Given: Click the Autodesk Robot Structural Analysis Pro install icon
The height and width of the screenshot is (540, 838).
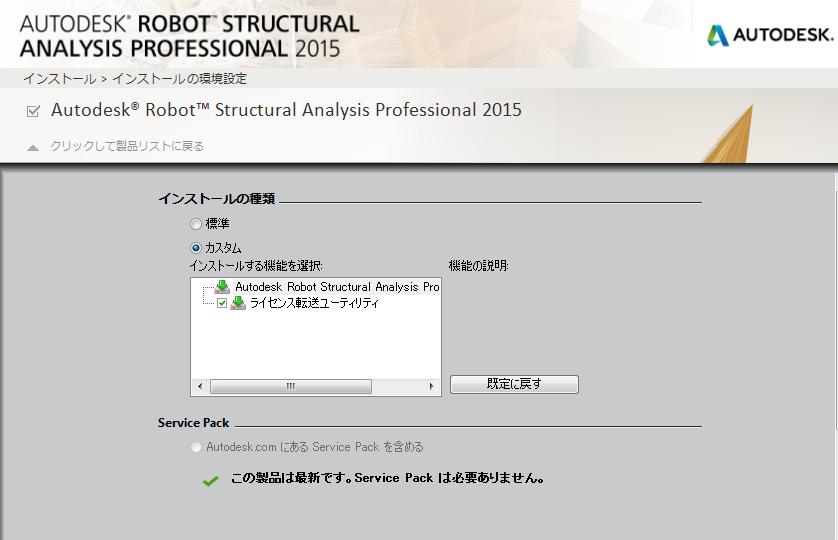Looking at the screenshot, I should coord(222,287).
